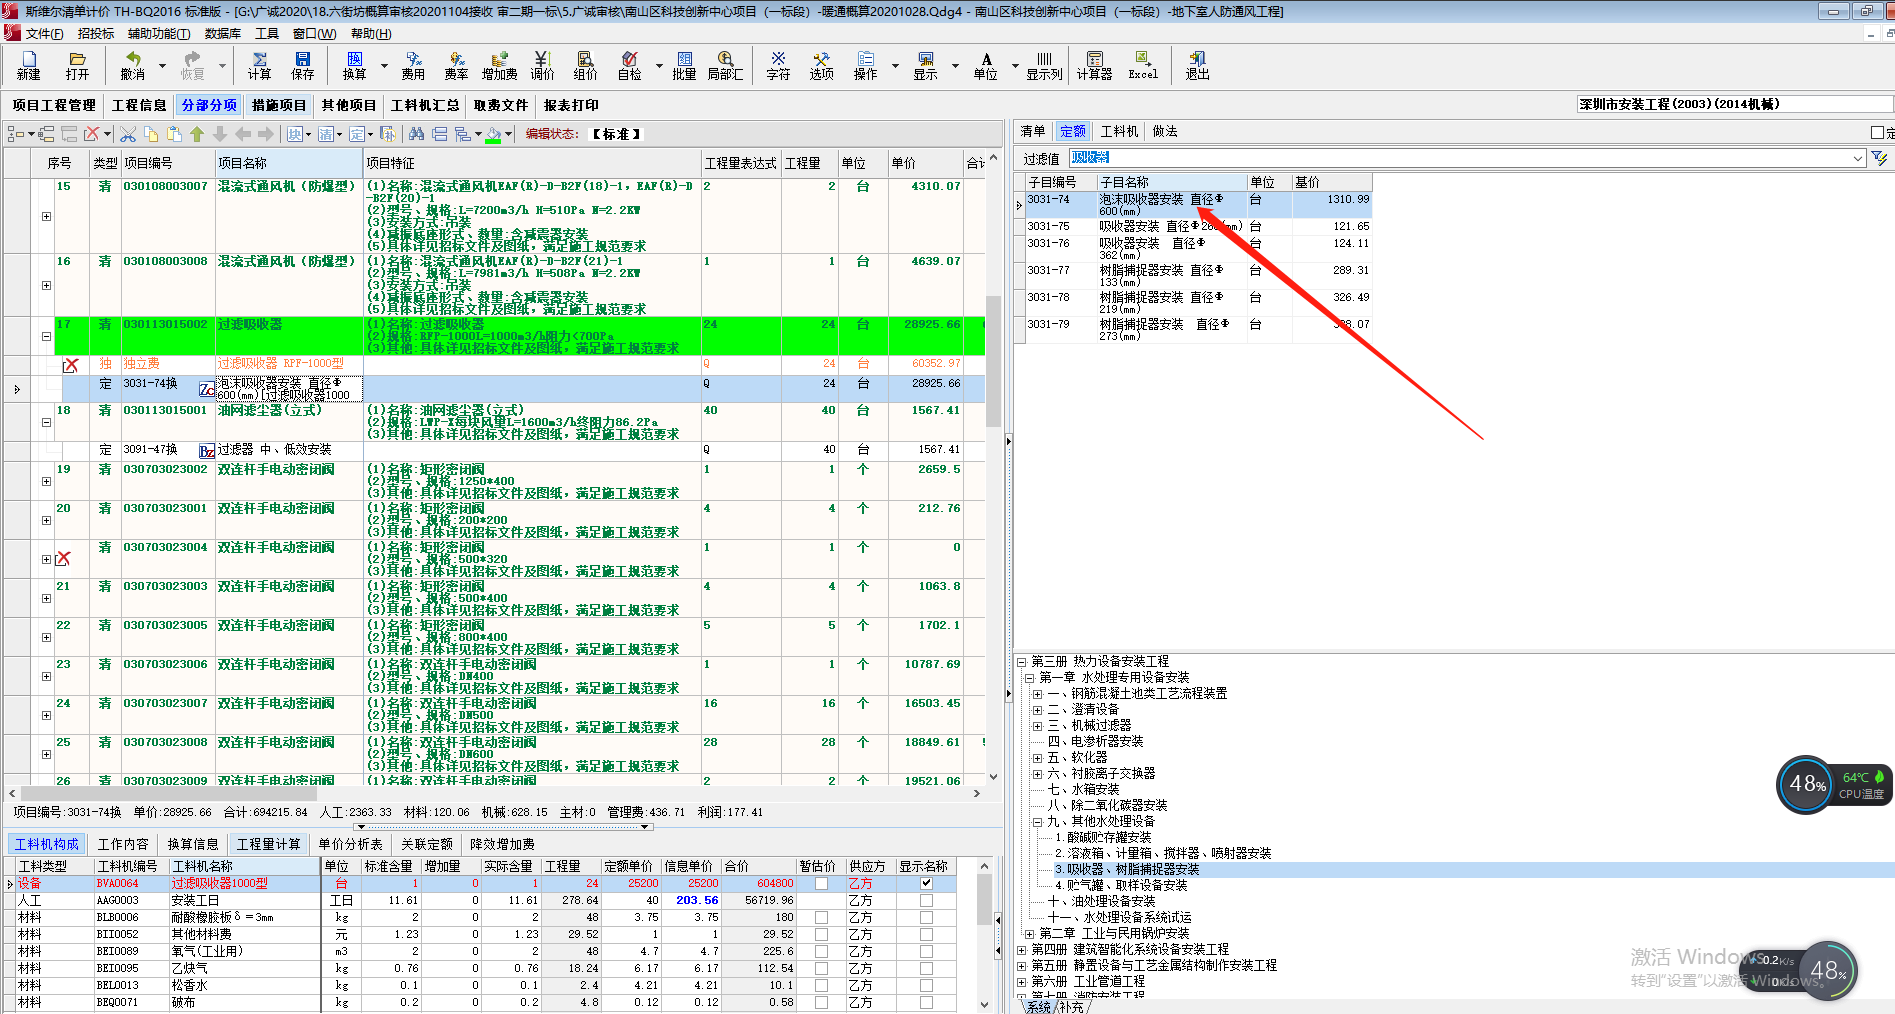Click 子目名称 column header in quota list
1895x1014 pixels.
coord(1171,182)
